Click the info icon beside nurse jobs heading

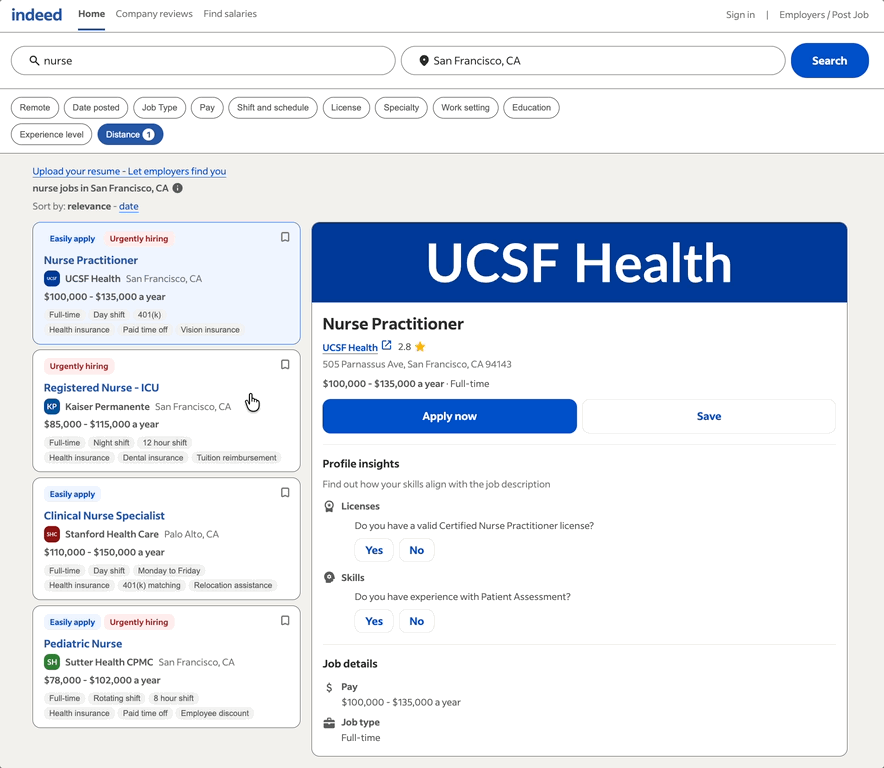pos(178,188)
